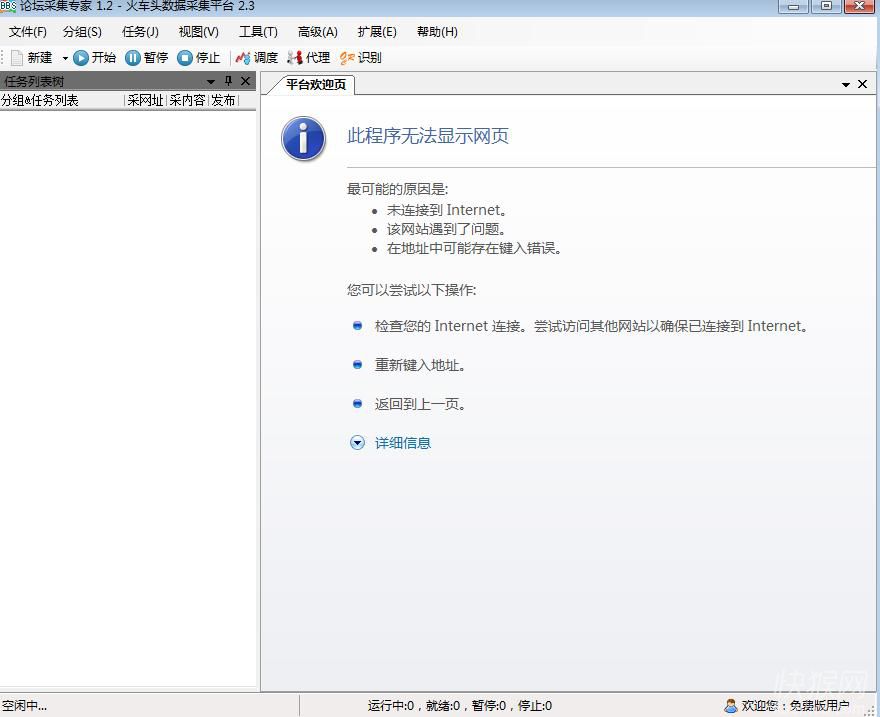
Task: Click the 空闲中... status text
Action: 24,705
